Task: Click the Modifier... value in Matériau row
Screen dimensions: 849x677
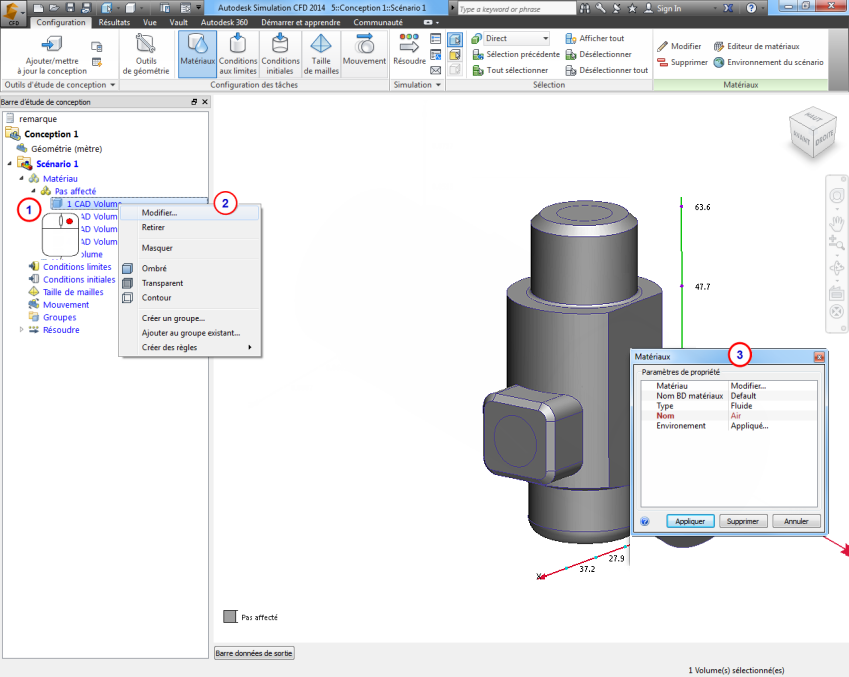Action: point(748,386)
